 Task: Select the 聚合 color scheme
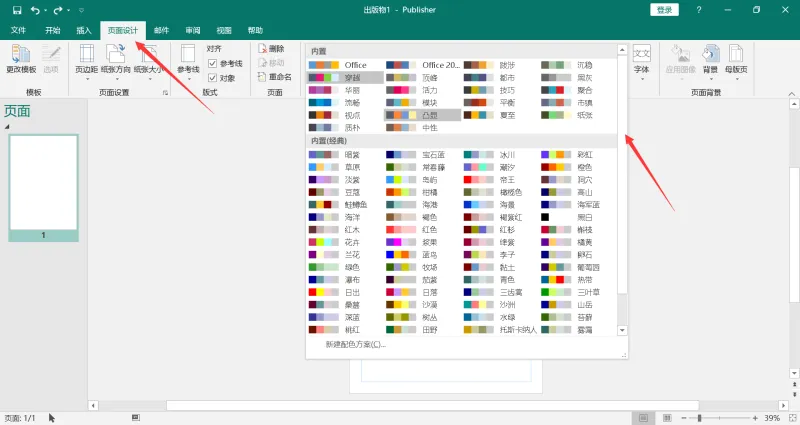point(578,90)
